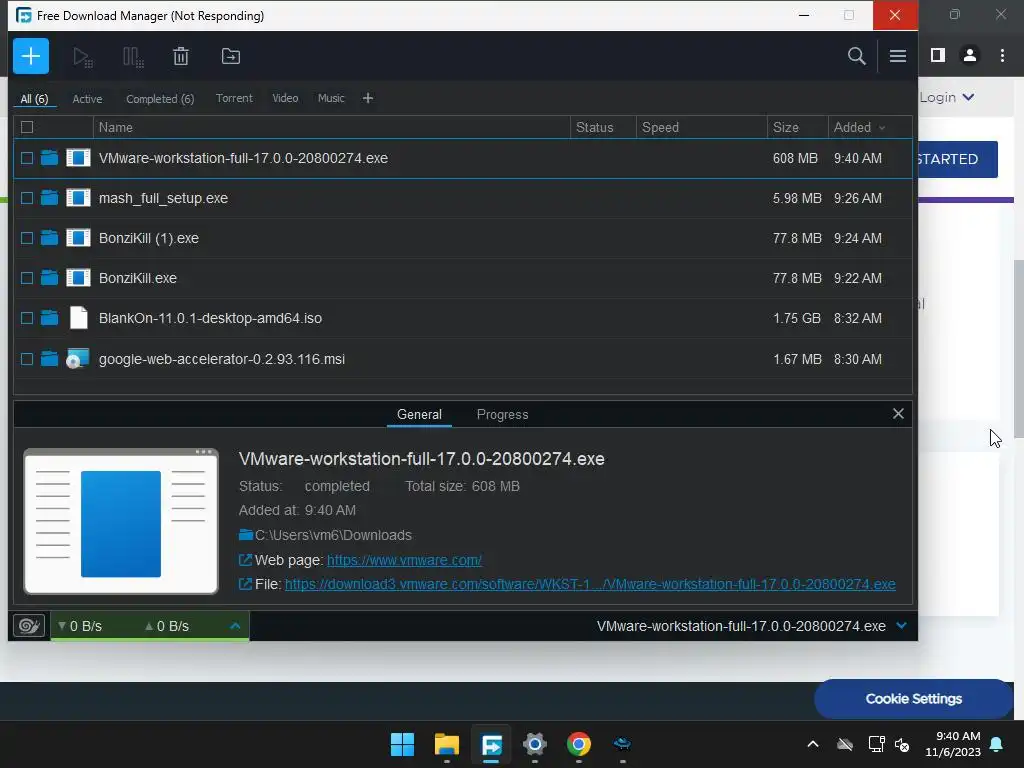Show hidden system tray icons
1024x768 pixels.
(x=812, y=744)
